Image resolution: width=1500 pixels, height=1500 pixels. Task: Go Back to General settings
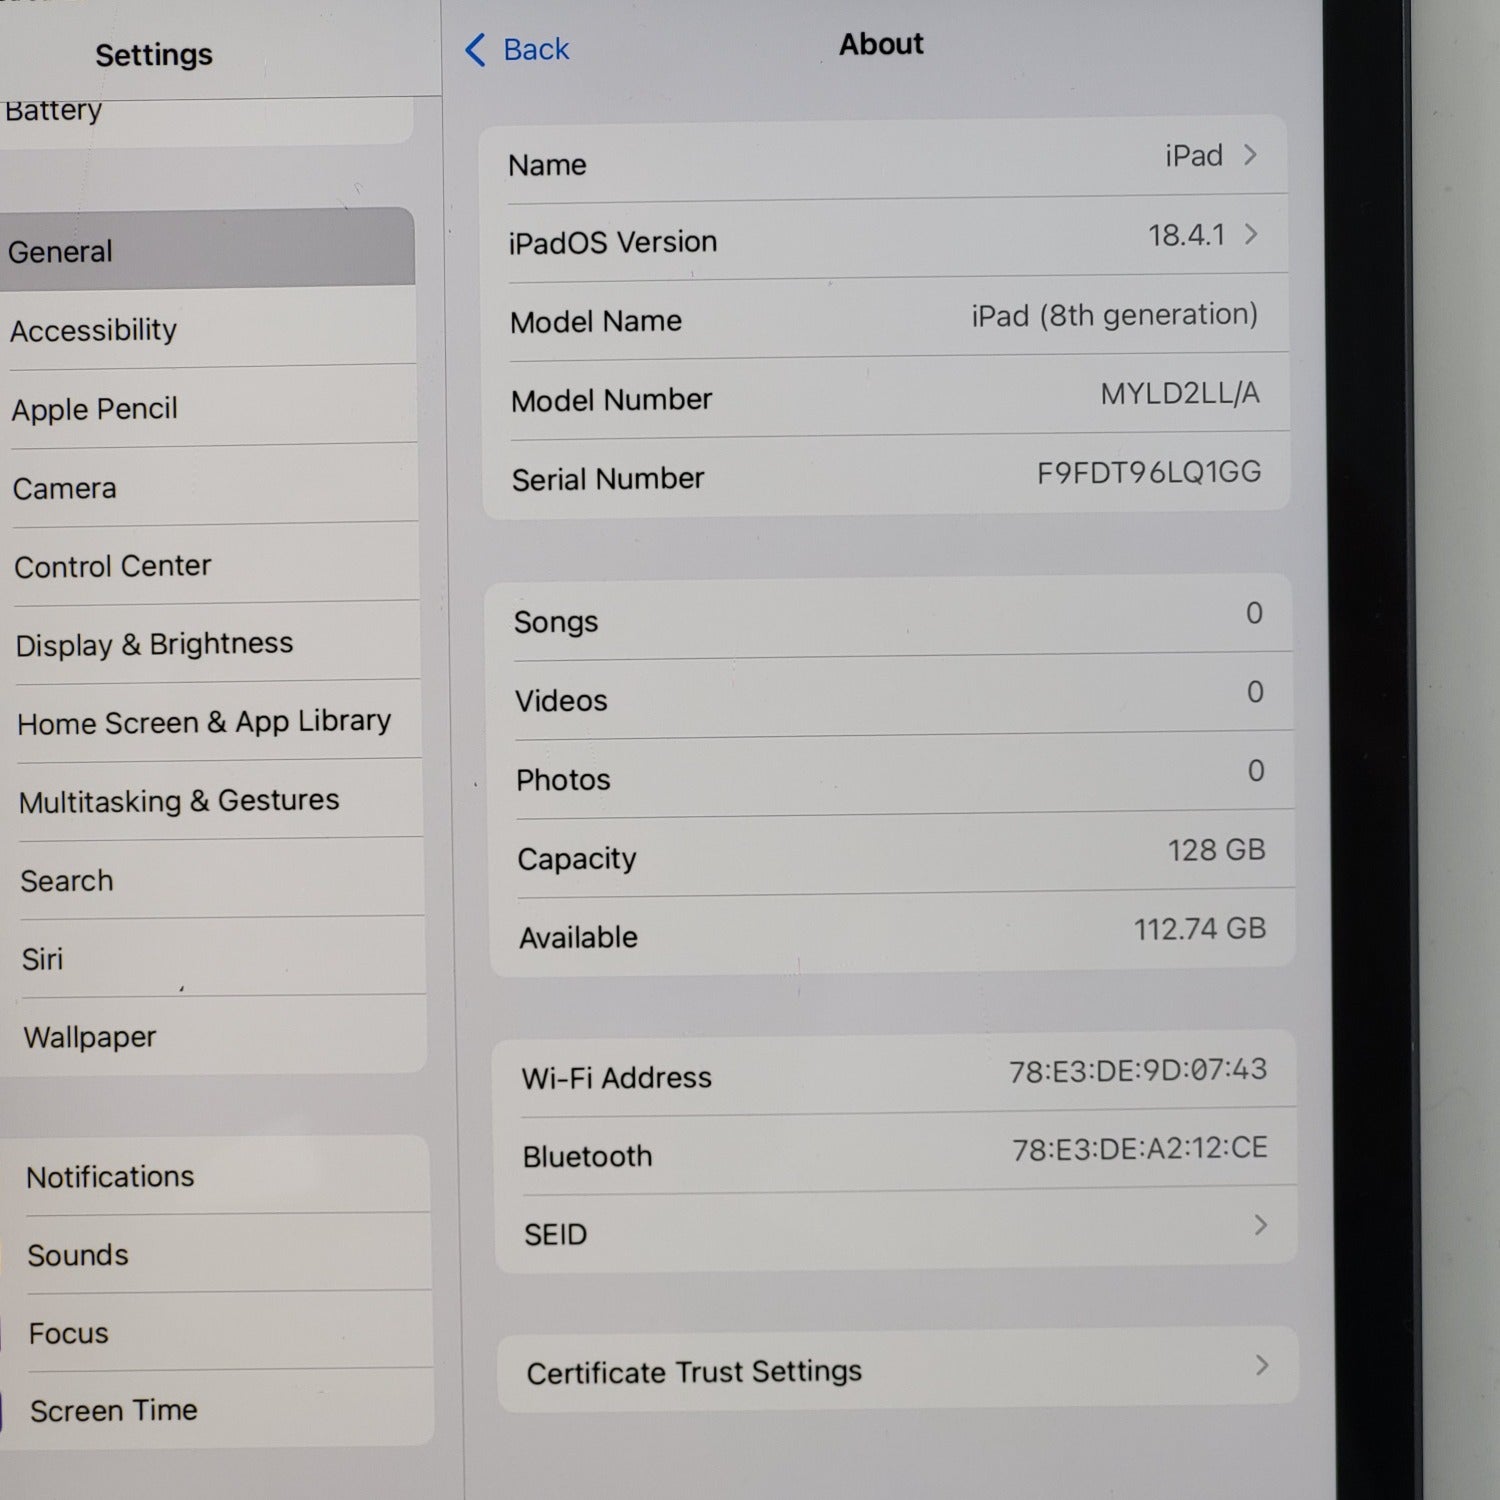pos(517,49)
